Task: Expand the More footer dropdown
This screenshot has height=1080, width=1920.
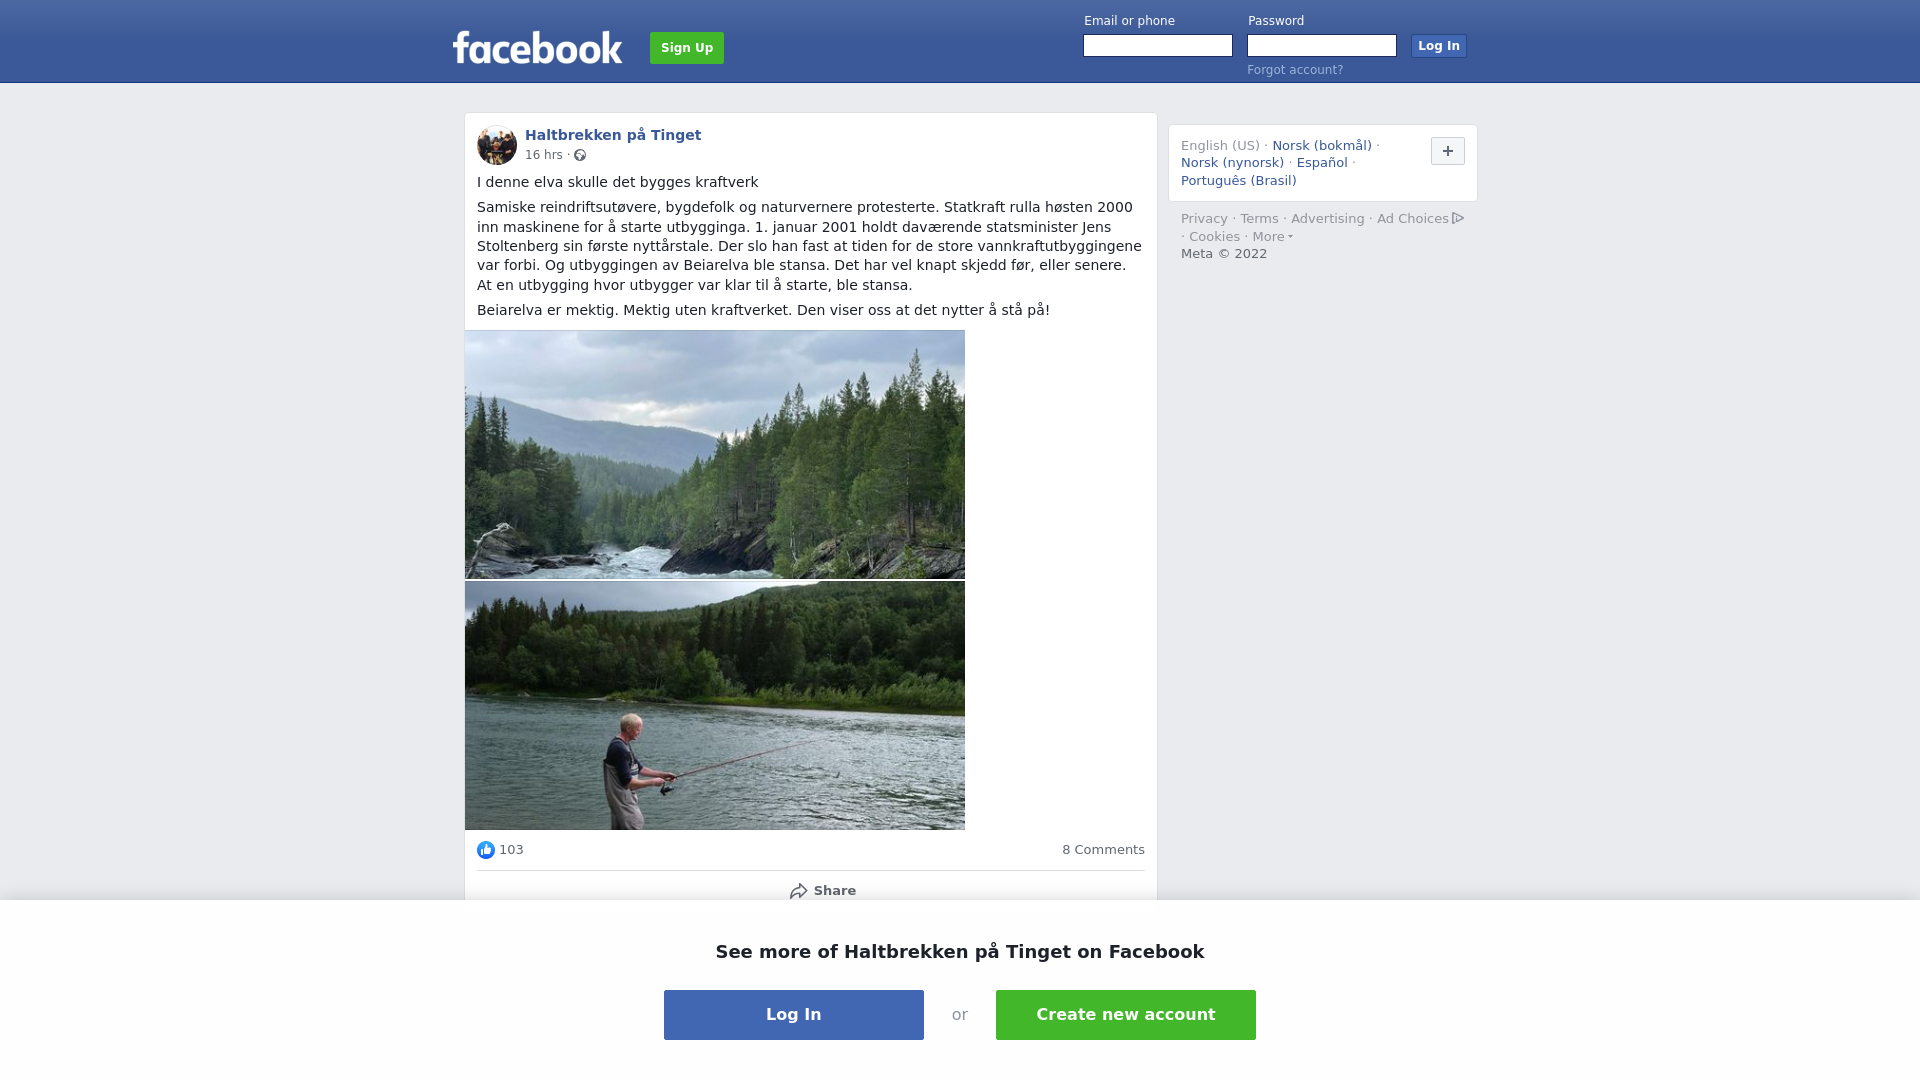Action: [x=1272, y=237]
